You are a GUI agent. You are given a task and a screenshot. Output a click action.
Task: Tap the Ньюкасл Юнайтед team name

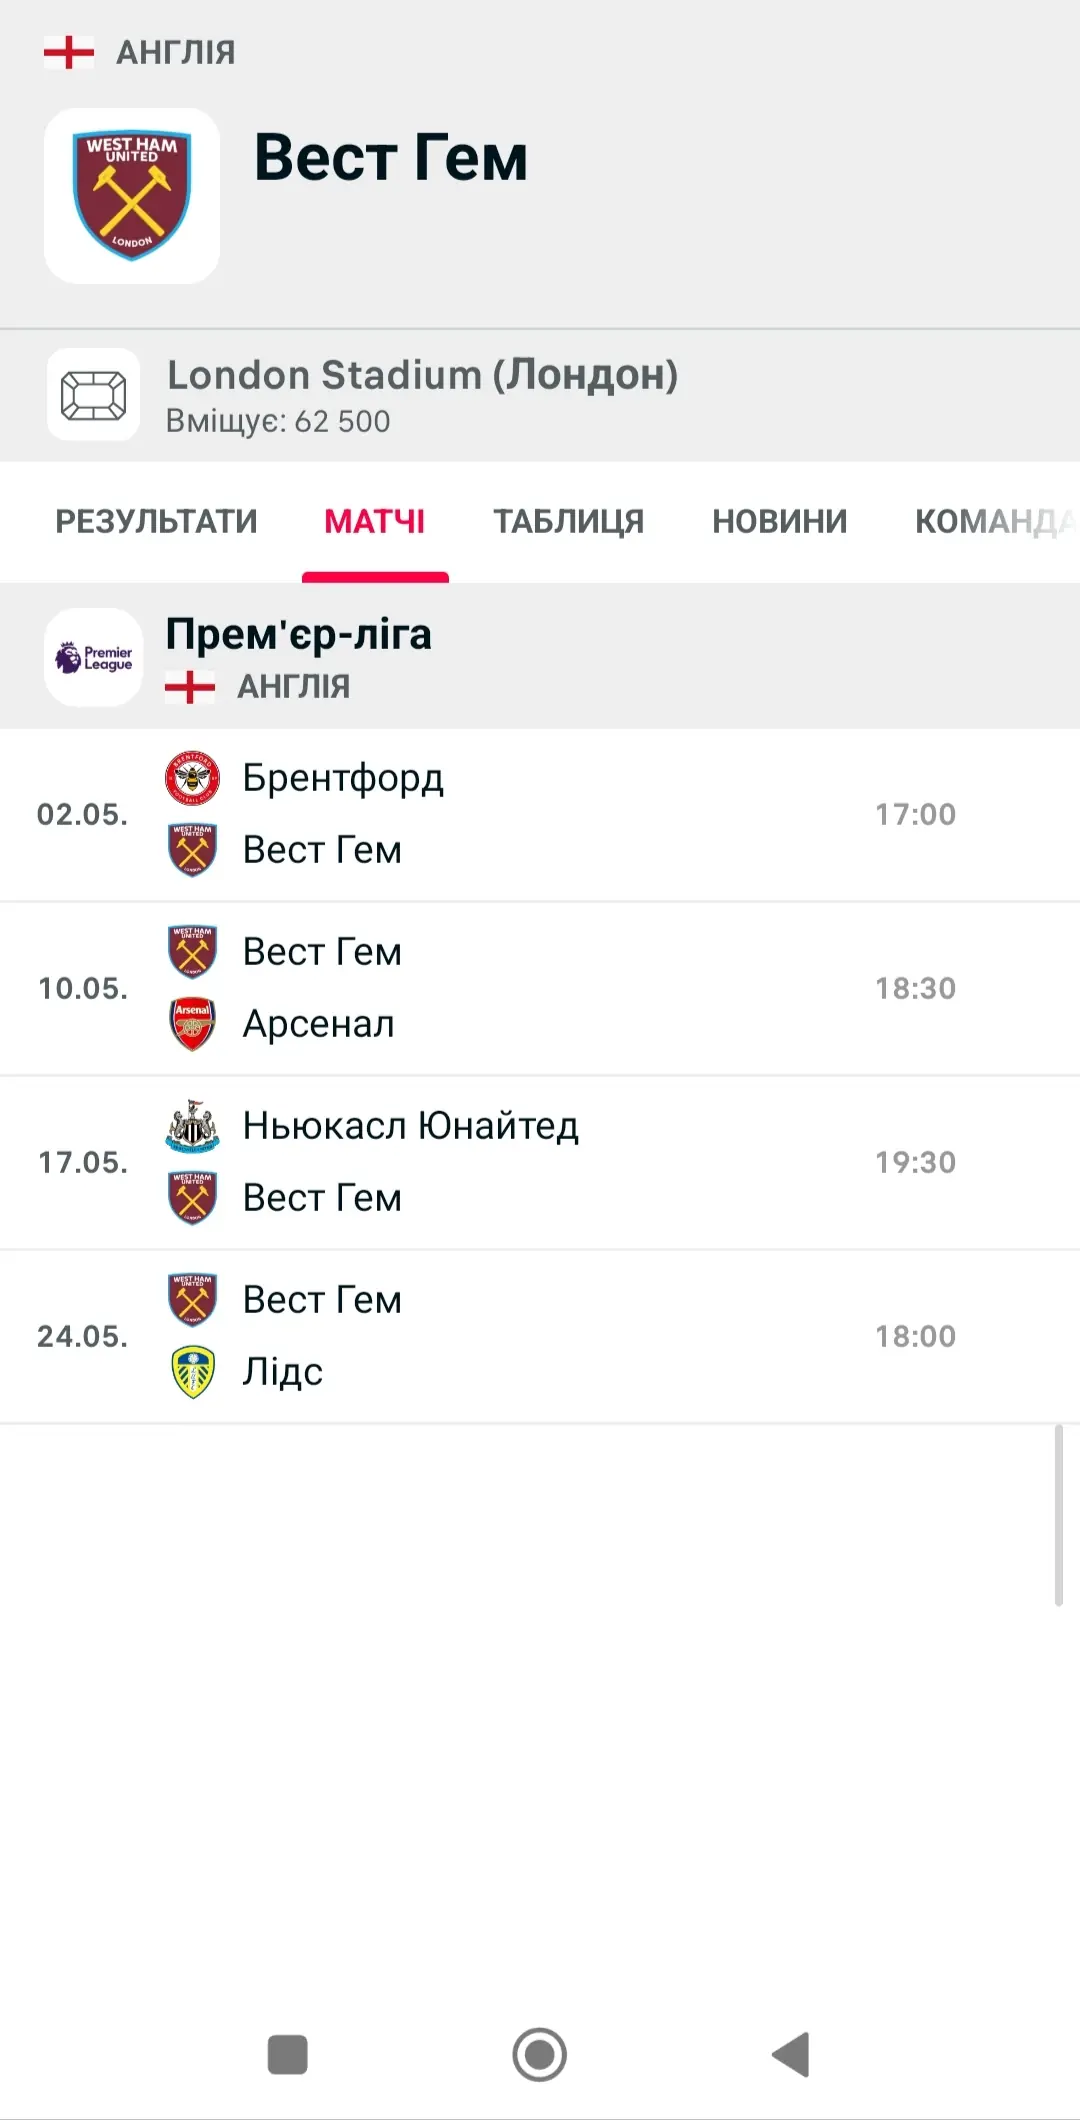pos(410,1126)
